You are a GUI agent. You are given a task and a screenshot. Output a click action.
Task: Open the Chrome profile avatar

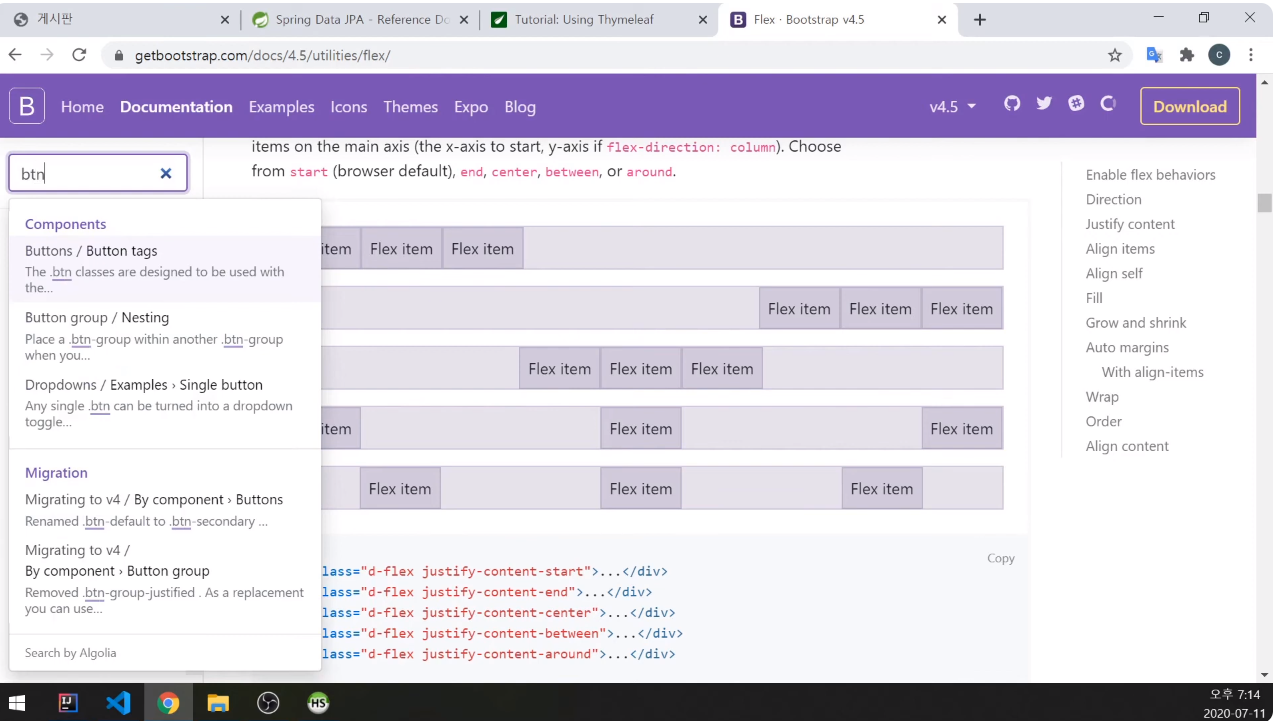[x=1219, y=55]
